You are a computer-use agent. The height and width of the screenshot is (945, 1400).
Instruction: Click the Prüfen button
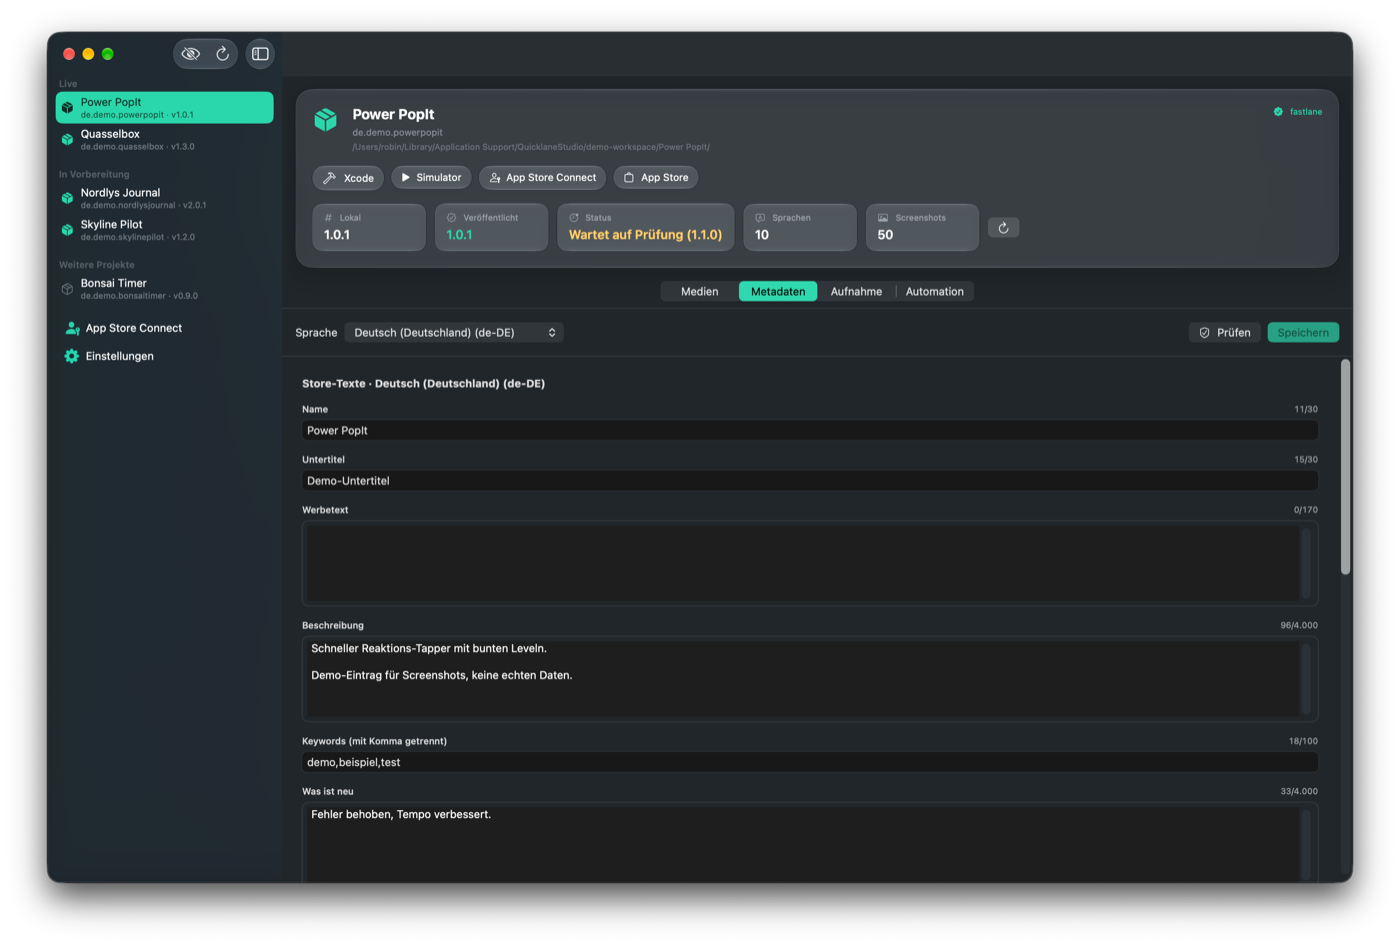pos(1225,332)
